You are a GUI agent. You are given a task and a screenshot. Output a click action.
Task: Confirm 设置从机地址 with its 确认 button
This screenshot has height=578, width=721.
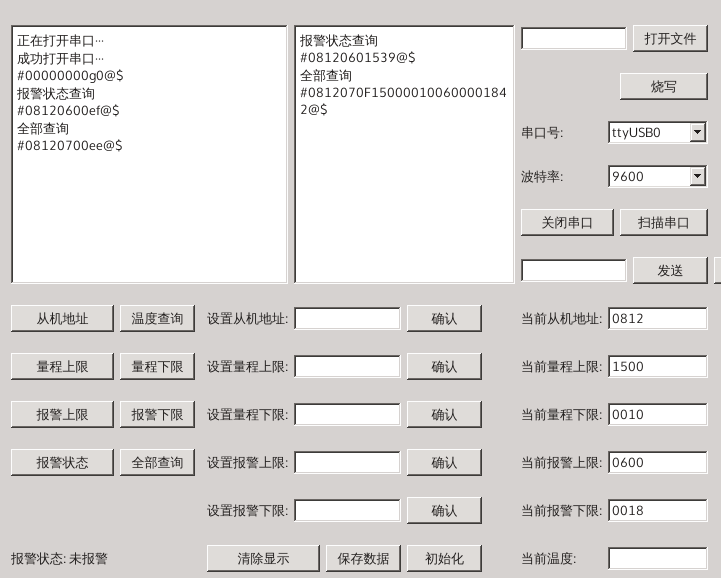444,318
